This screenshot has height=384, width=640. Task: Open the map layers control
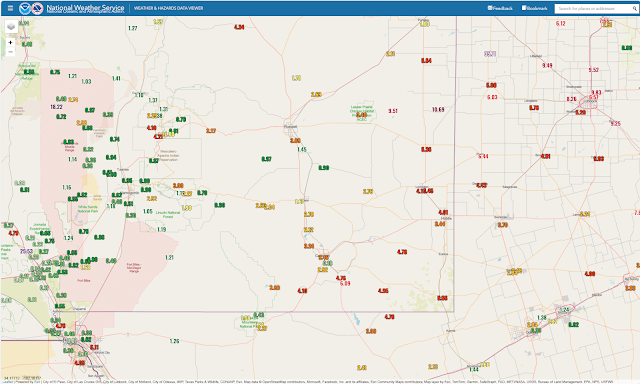pyautogui.click(x=11, y=27)
